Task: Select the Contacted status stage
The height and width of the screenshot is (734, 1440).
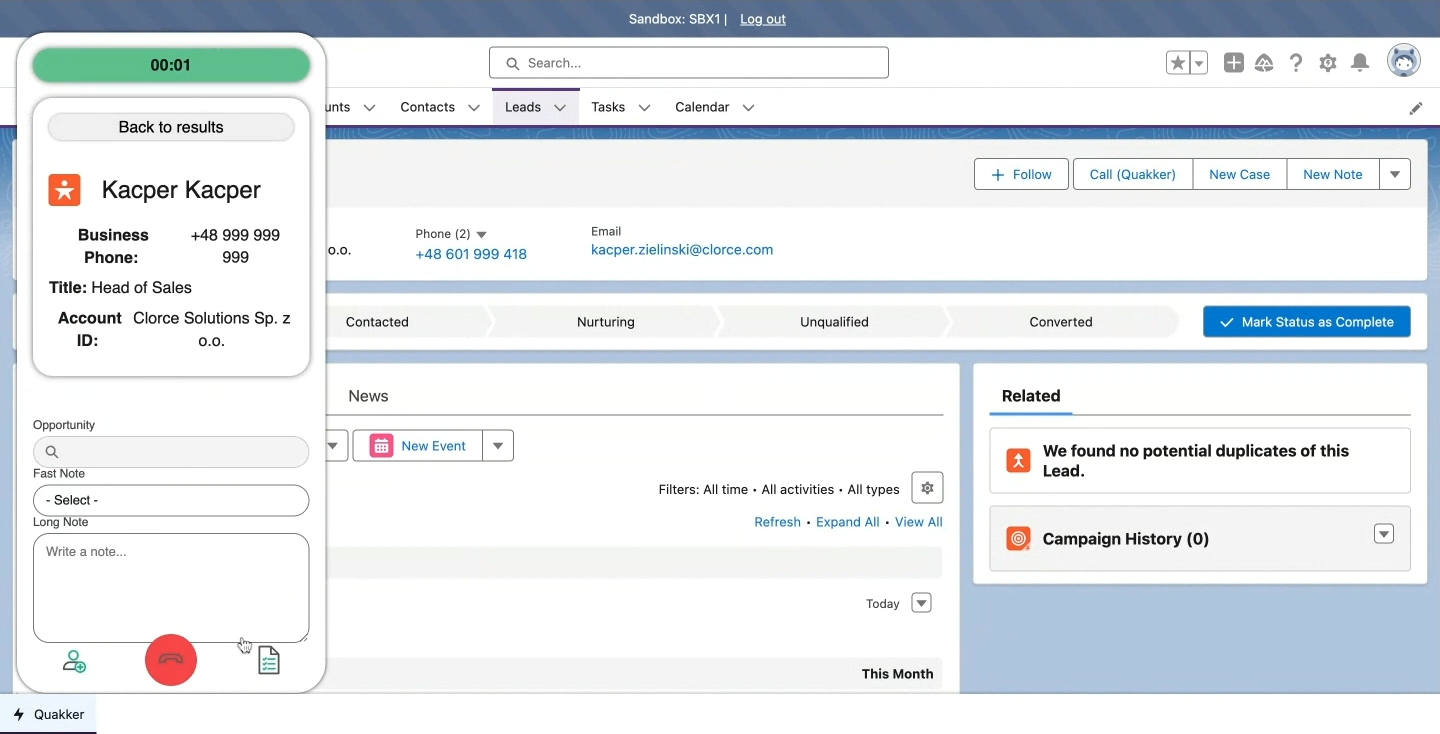Action: 377,322
